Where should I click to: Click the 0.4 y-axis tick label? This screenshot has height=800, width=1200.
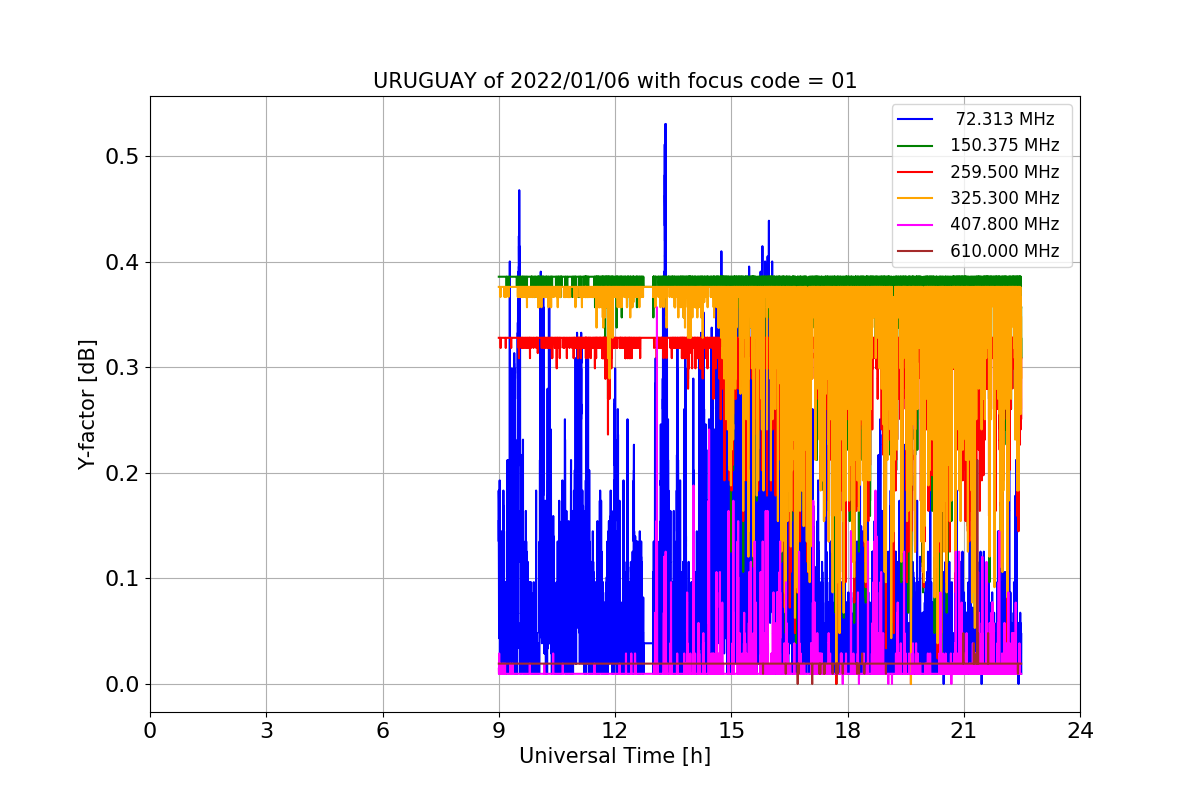[x=122, y=262]
